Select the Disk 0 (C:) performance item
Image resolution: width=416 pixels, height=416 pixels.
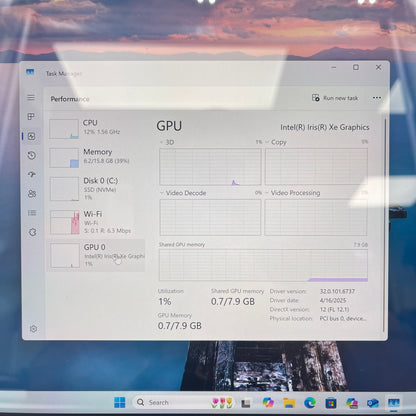(96, 189)
